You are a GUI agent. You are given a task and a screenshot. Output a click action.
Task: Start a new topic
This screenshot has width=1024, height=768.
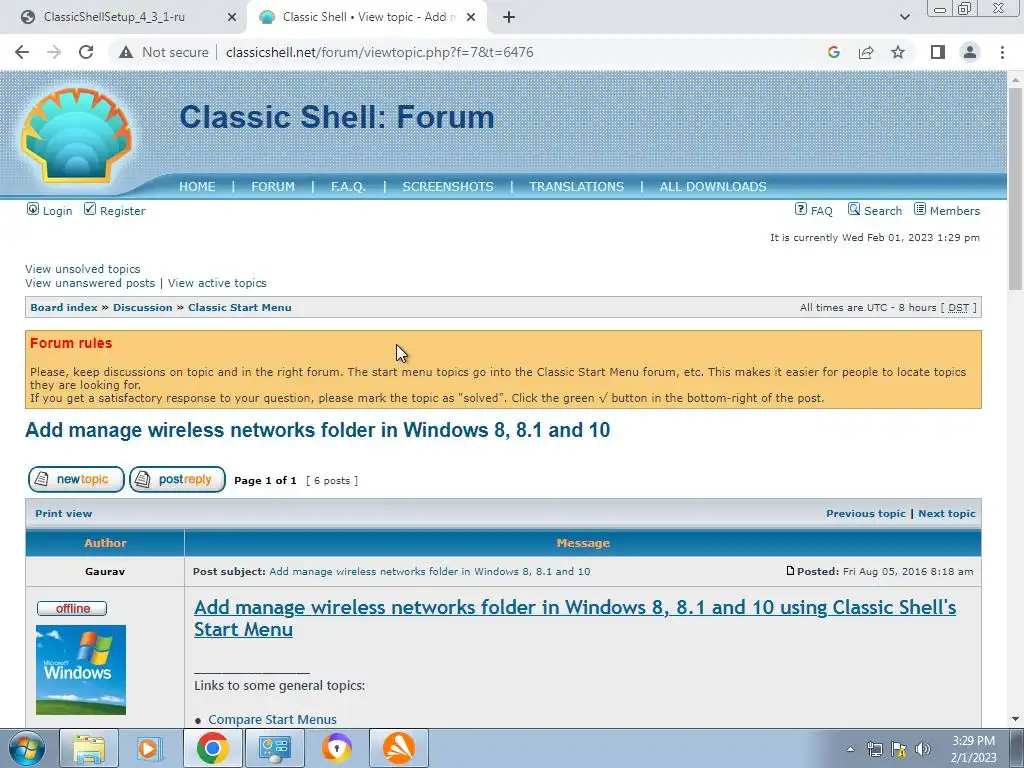76,479
